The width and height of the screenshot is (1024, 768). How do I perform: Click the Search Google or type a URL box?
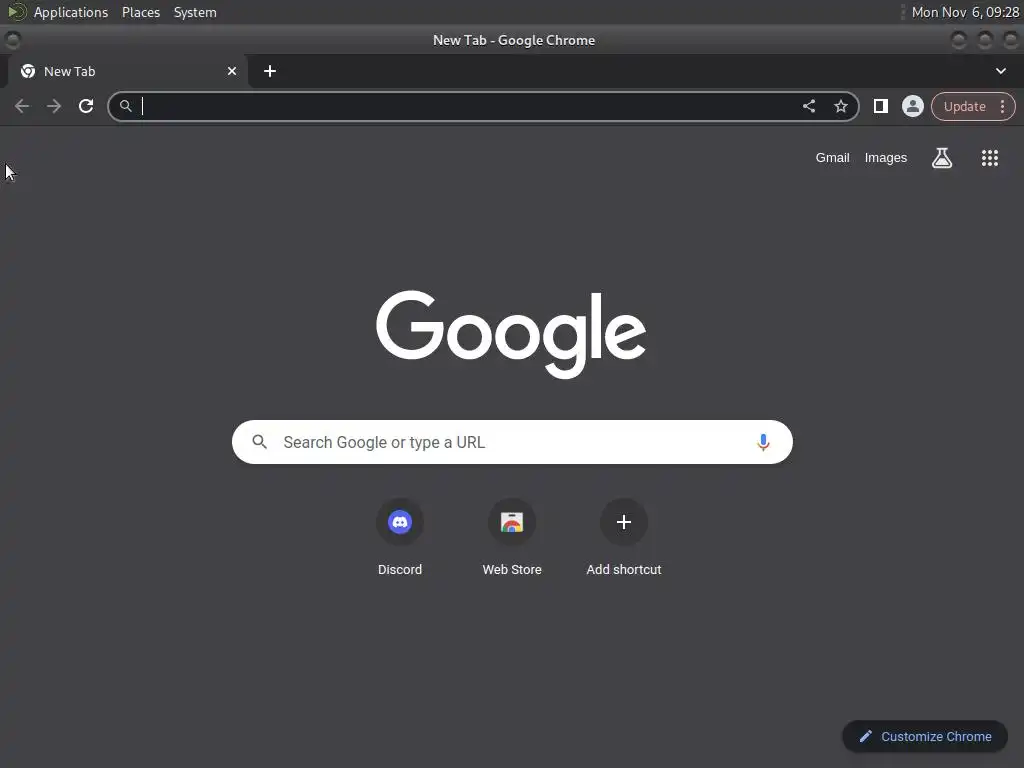tap(512, 442)
